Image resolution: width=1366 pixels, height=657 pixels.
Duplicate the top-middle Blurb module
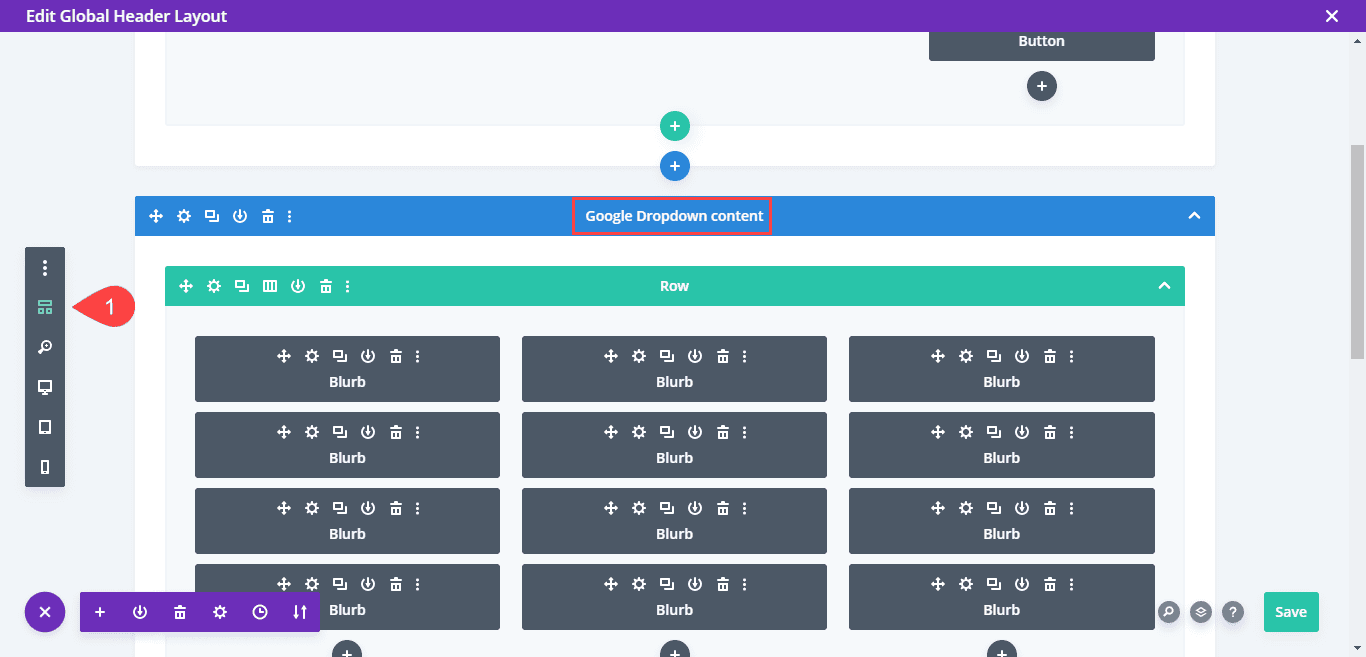667,356
